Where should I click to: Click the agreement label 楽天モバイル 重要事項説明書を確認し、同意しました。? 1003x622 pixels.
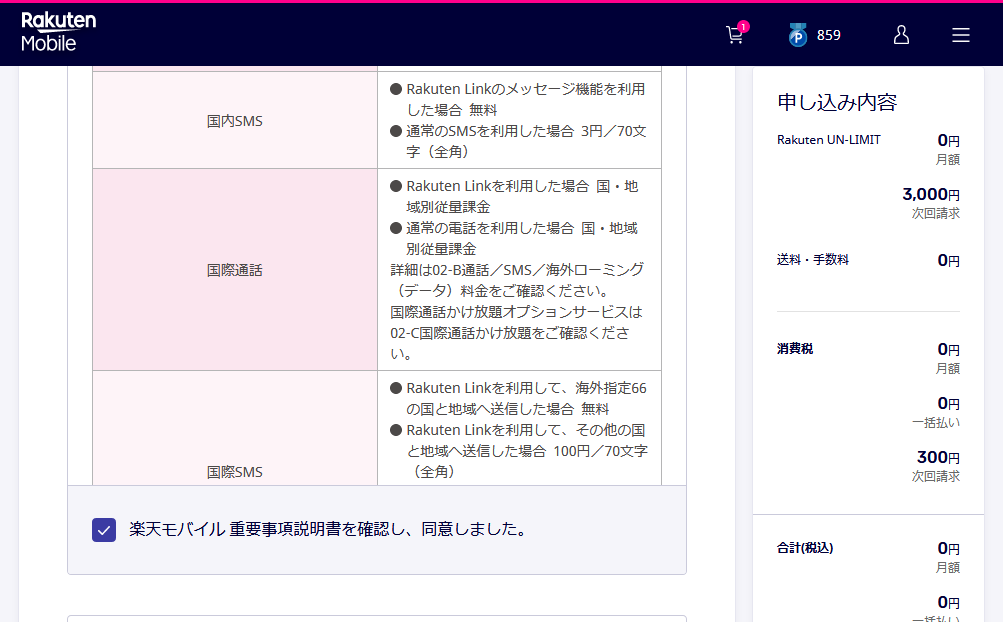pyautogui.click(x=328, y=529)
